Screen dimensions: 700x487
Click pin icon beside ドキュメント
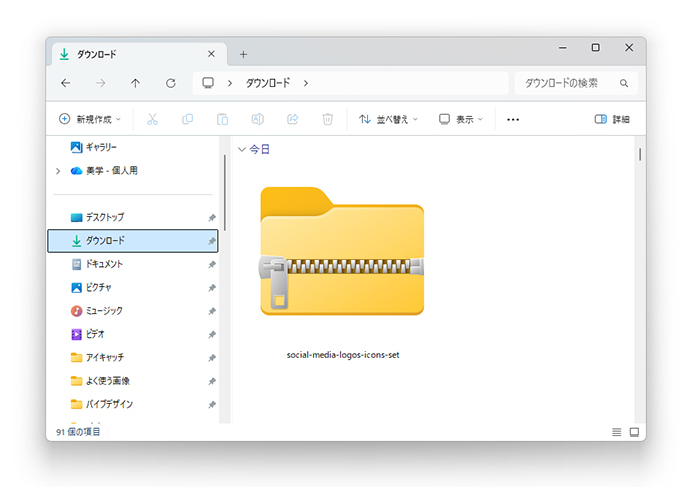(x=212, y=264)
